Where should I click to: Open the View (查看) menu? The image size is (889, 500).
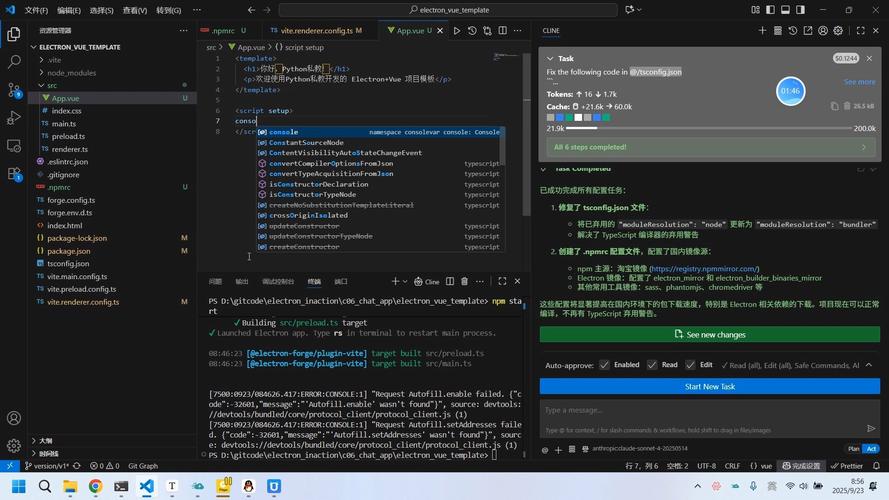(x=135, y=10)
